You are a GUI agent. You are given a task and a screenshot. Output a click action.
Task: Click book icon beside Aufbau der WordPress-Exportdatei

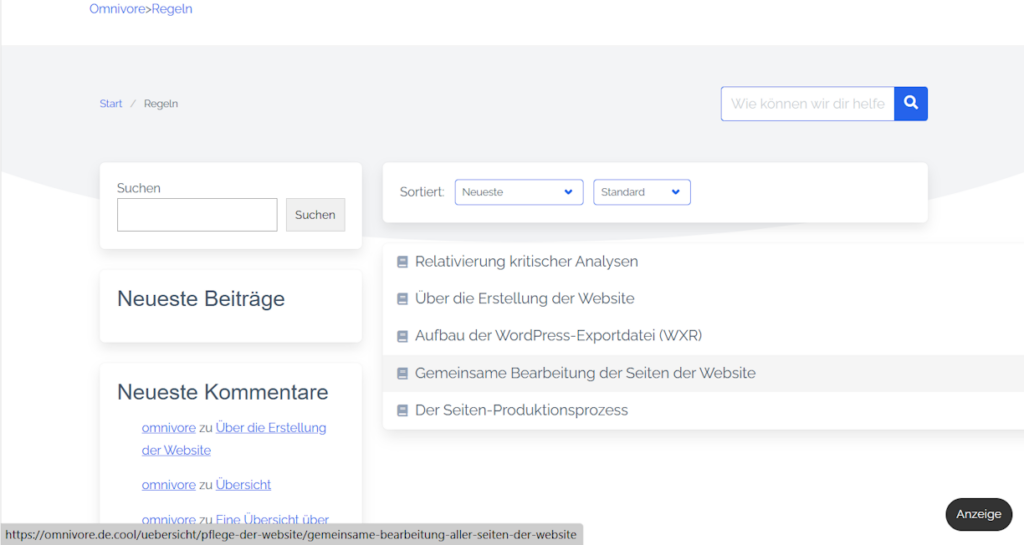coord(403,336)
